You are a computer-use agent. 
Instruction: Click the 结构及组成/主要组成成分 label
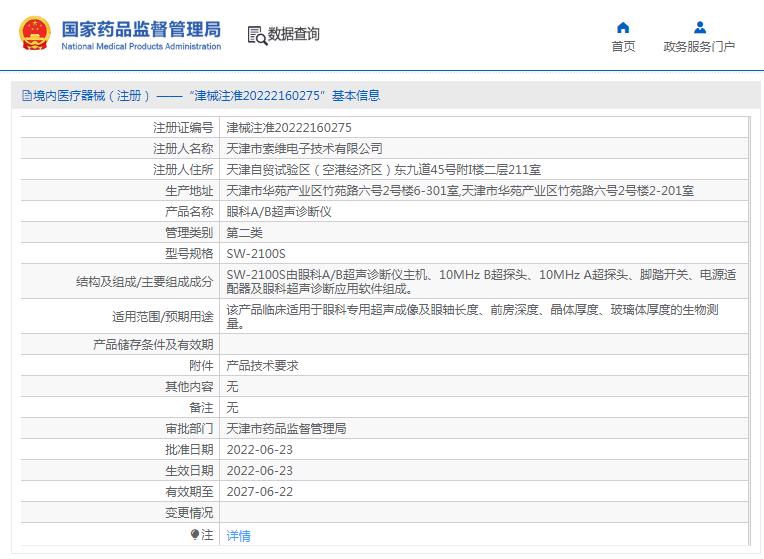145,282
